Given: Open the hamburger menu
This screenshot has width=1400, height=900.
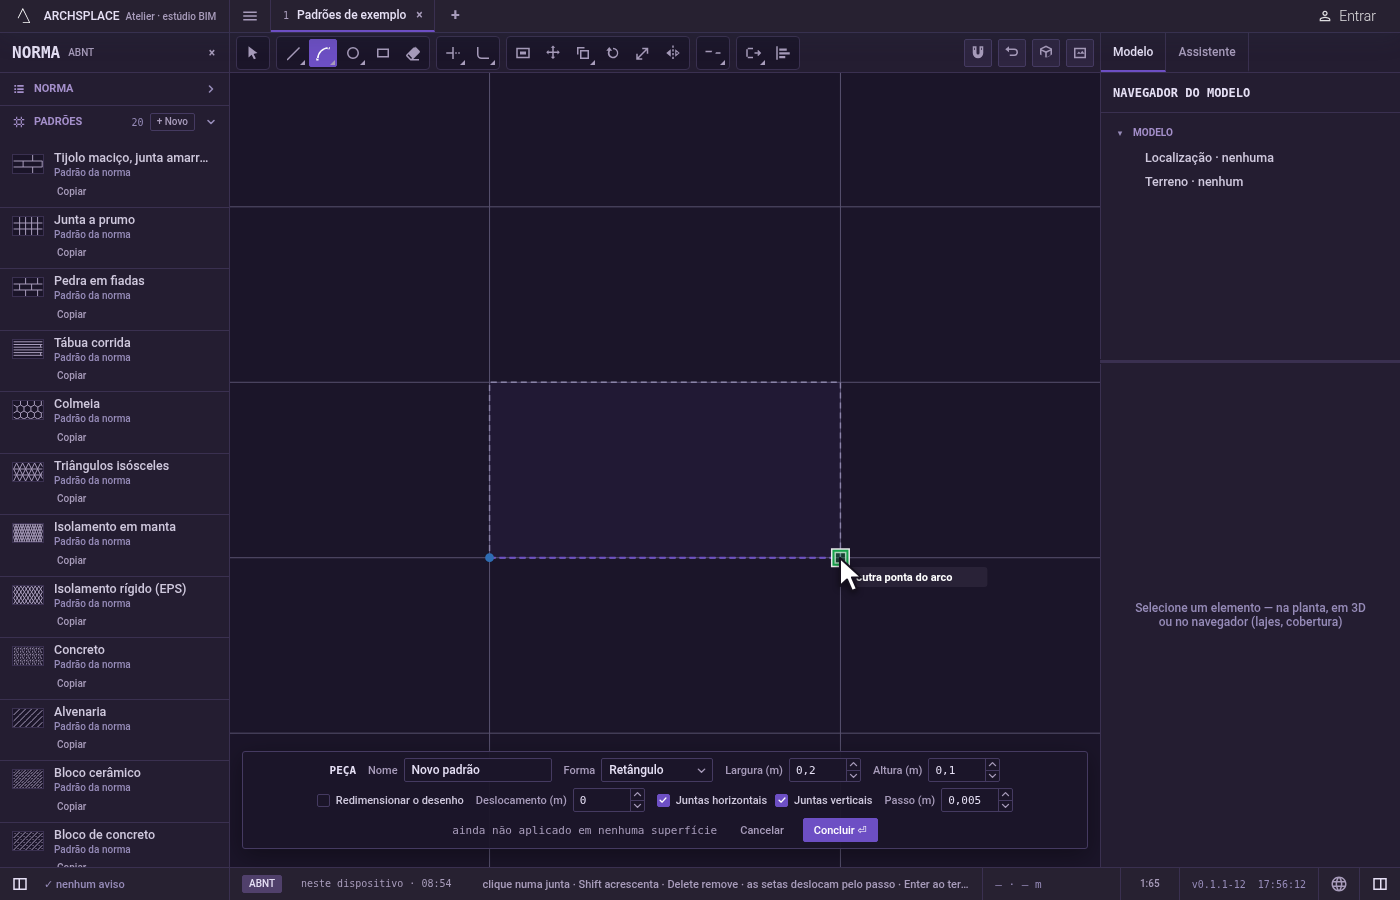Looking at the screenshot, I should (x=250, y=15).
